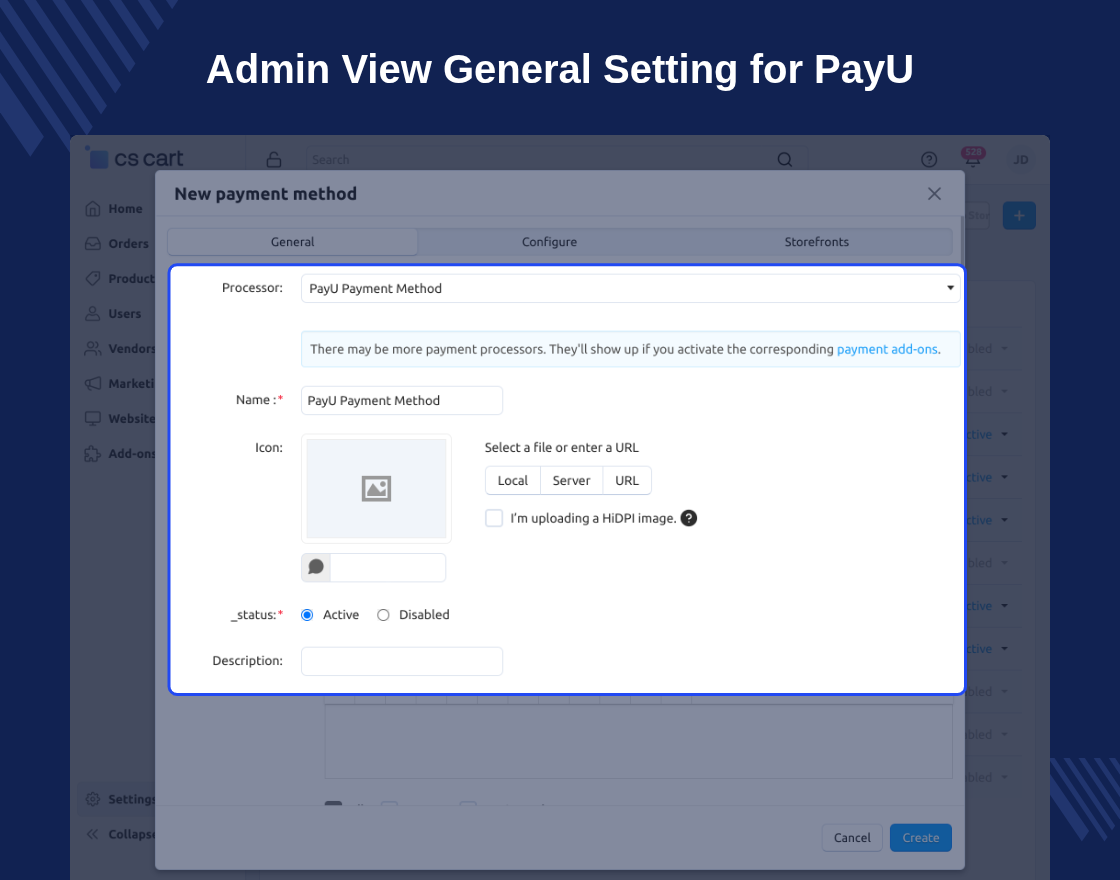The width and height of the screenshot is (1120, 880).
Task: Click the rich text editor area below
Action: [x=638, y=742]
